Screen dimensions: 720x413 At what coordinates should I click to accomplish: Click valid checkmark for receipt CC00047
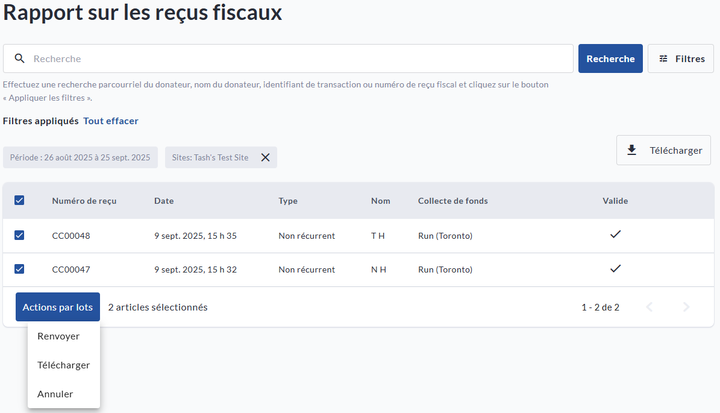pyautogui.click(x=615, y=269)
